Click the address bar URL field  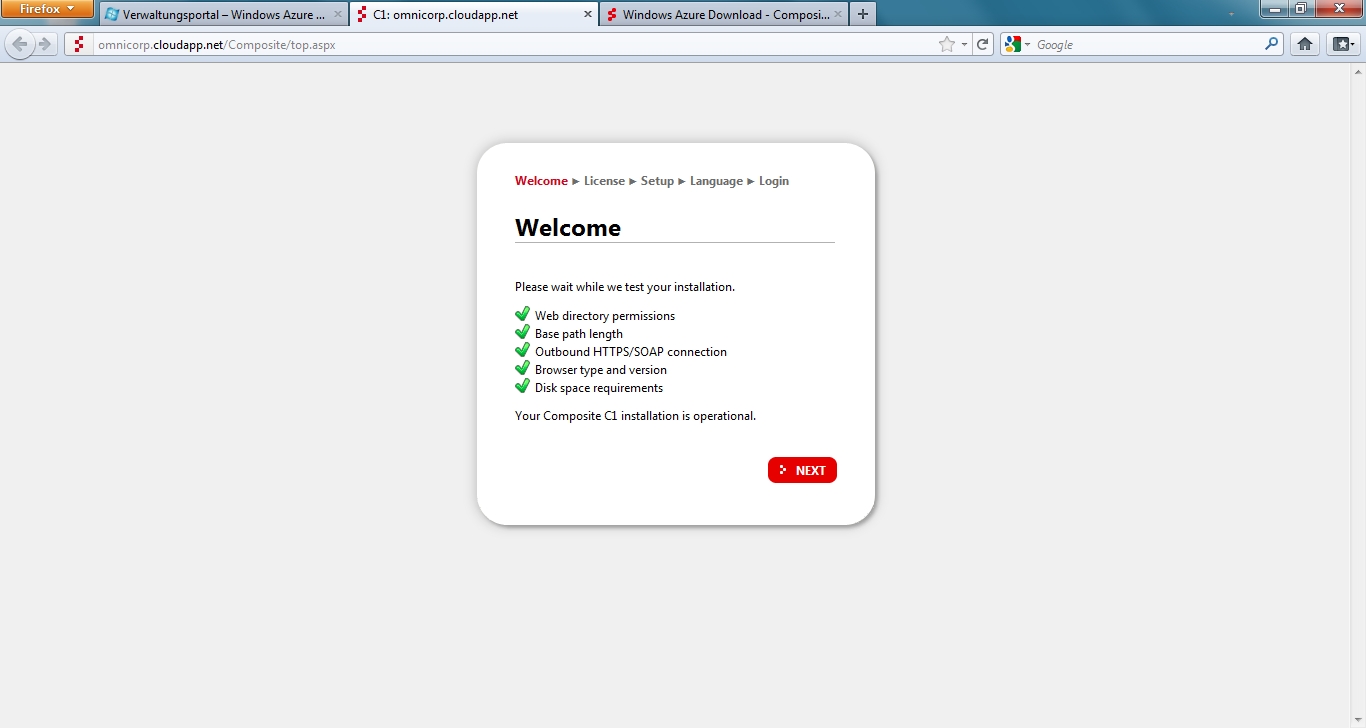pos(500,44)
